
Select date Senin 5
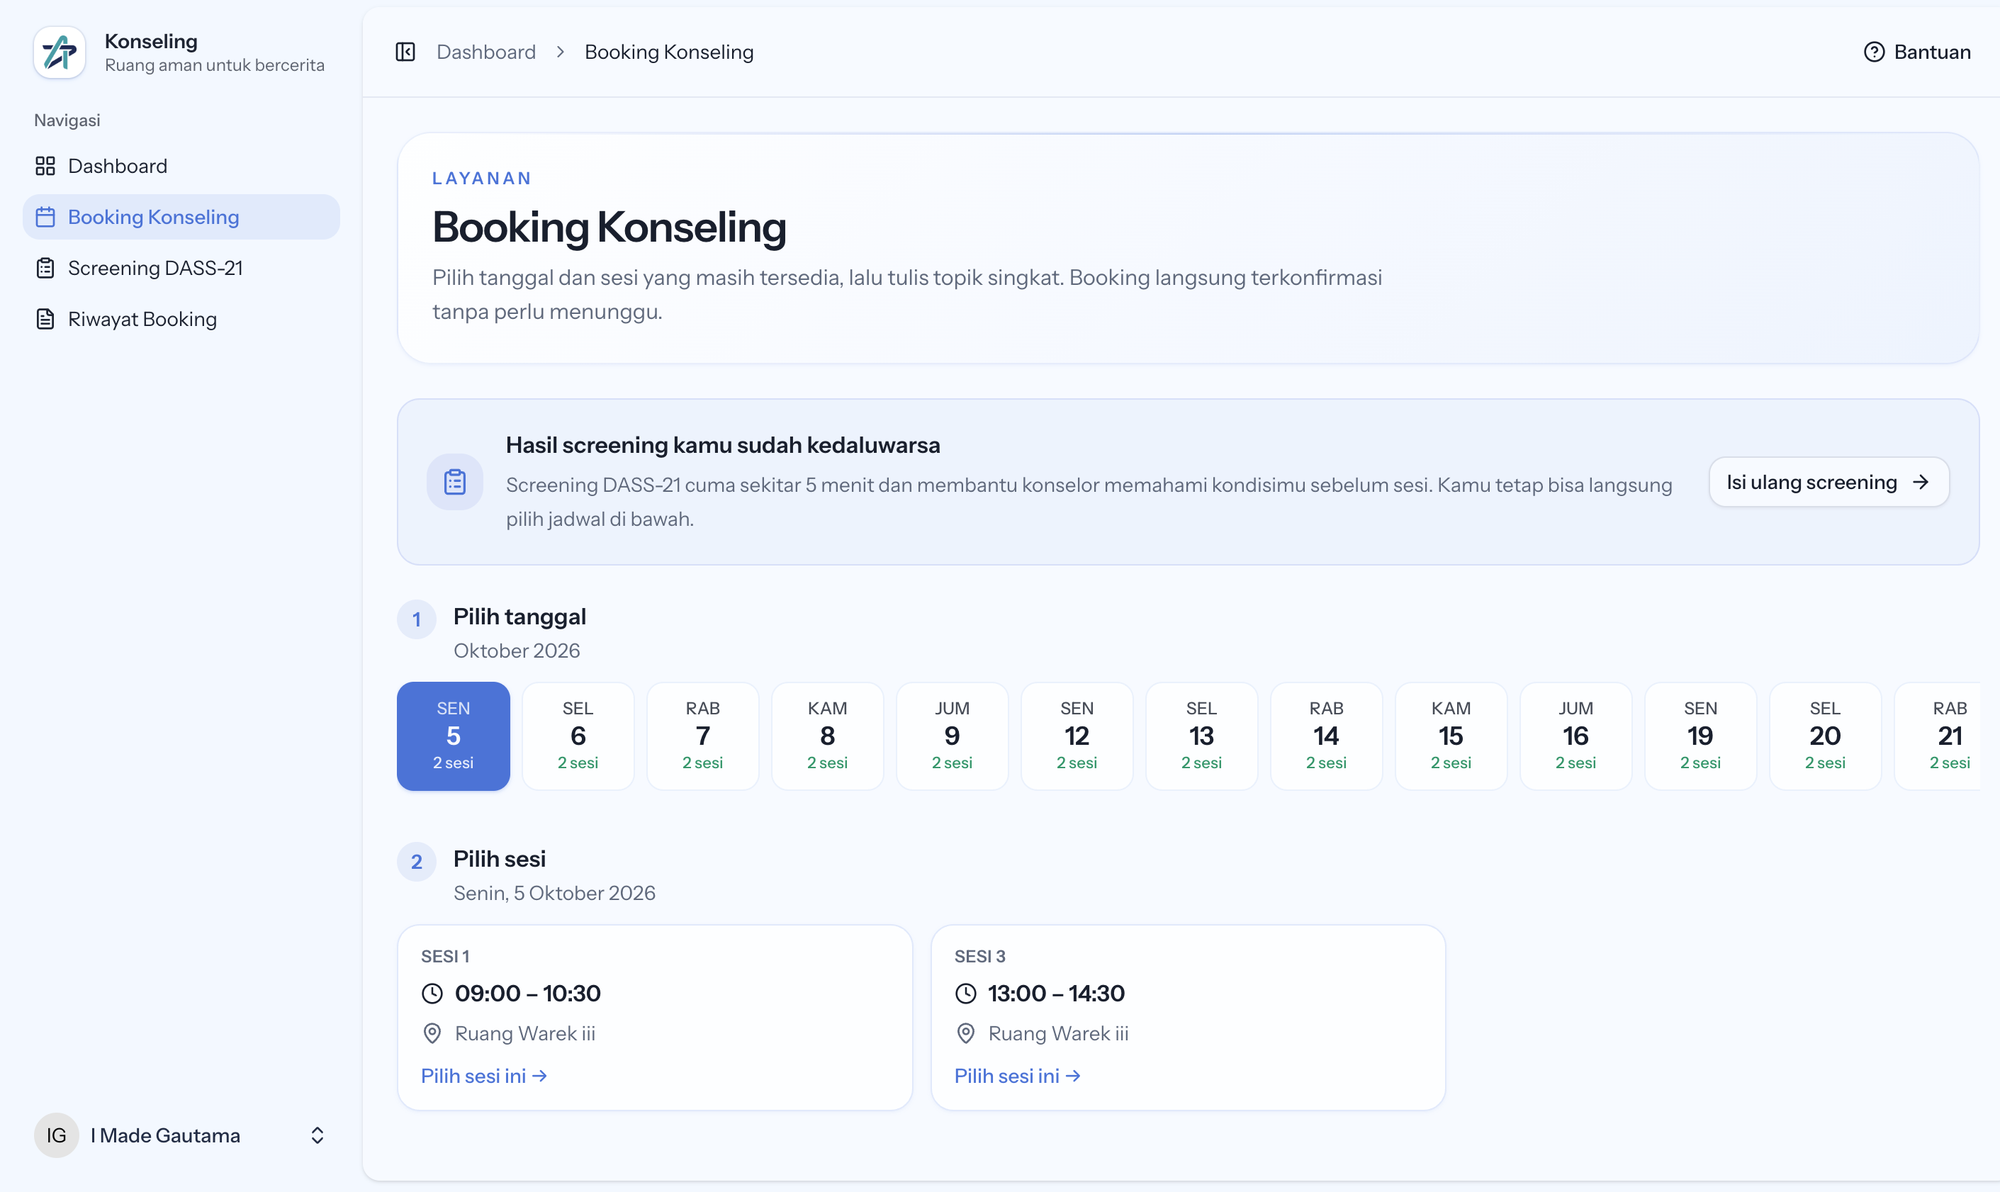(x=453, y=736)
